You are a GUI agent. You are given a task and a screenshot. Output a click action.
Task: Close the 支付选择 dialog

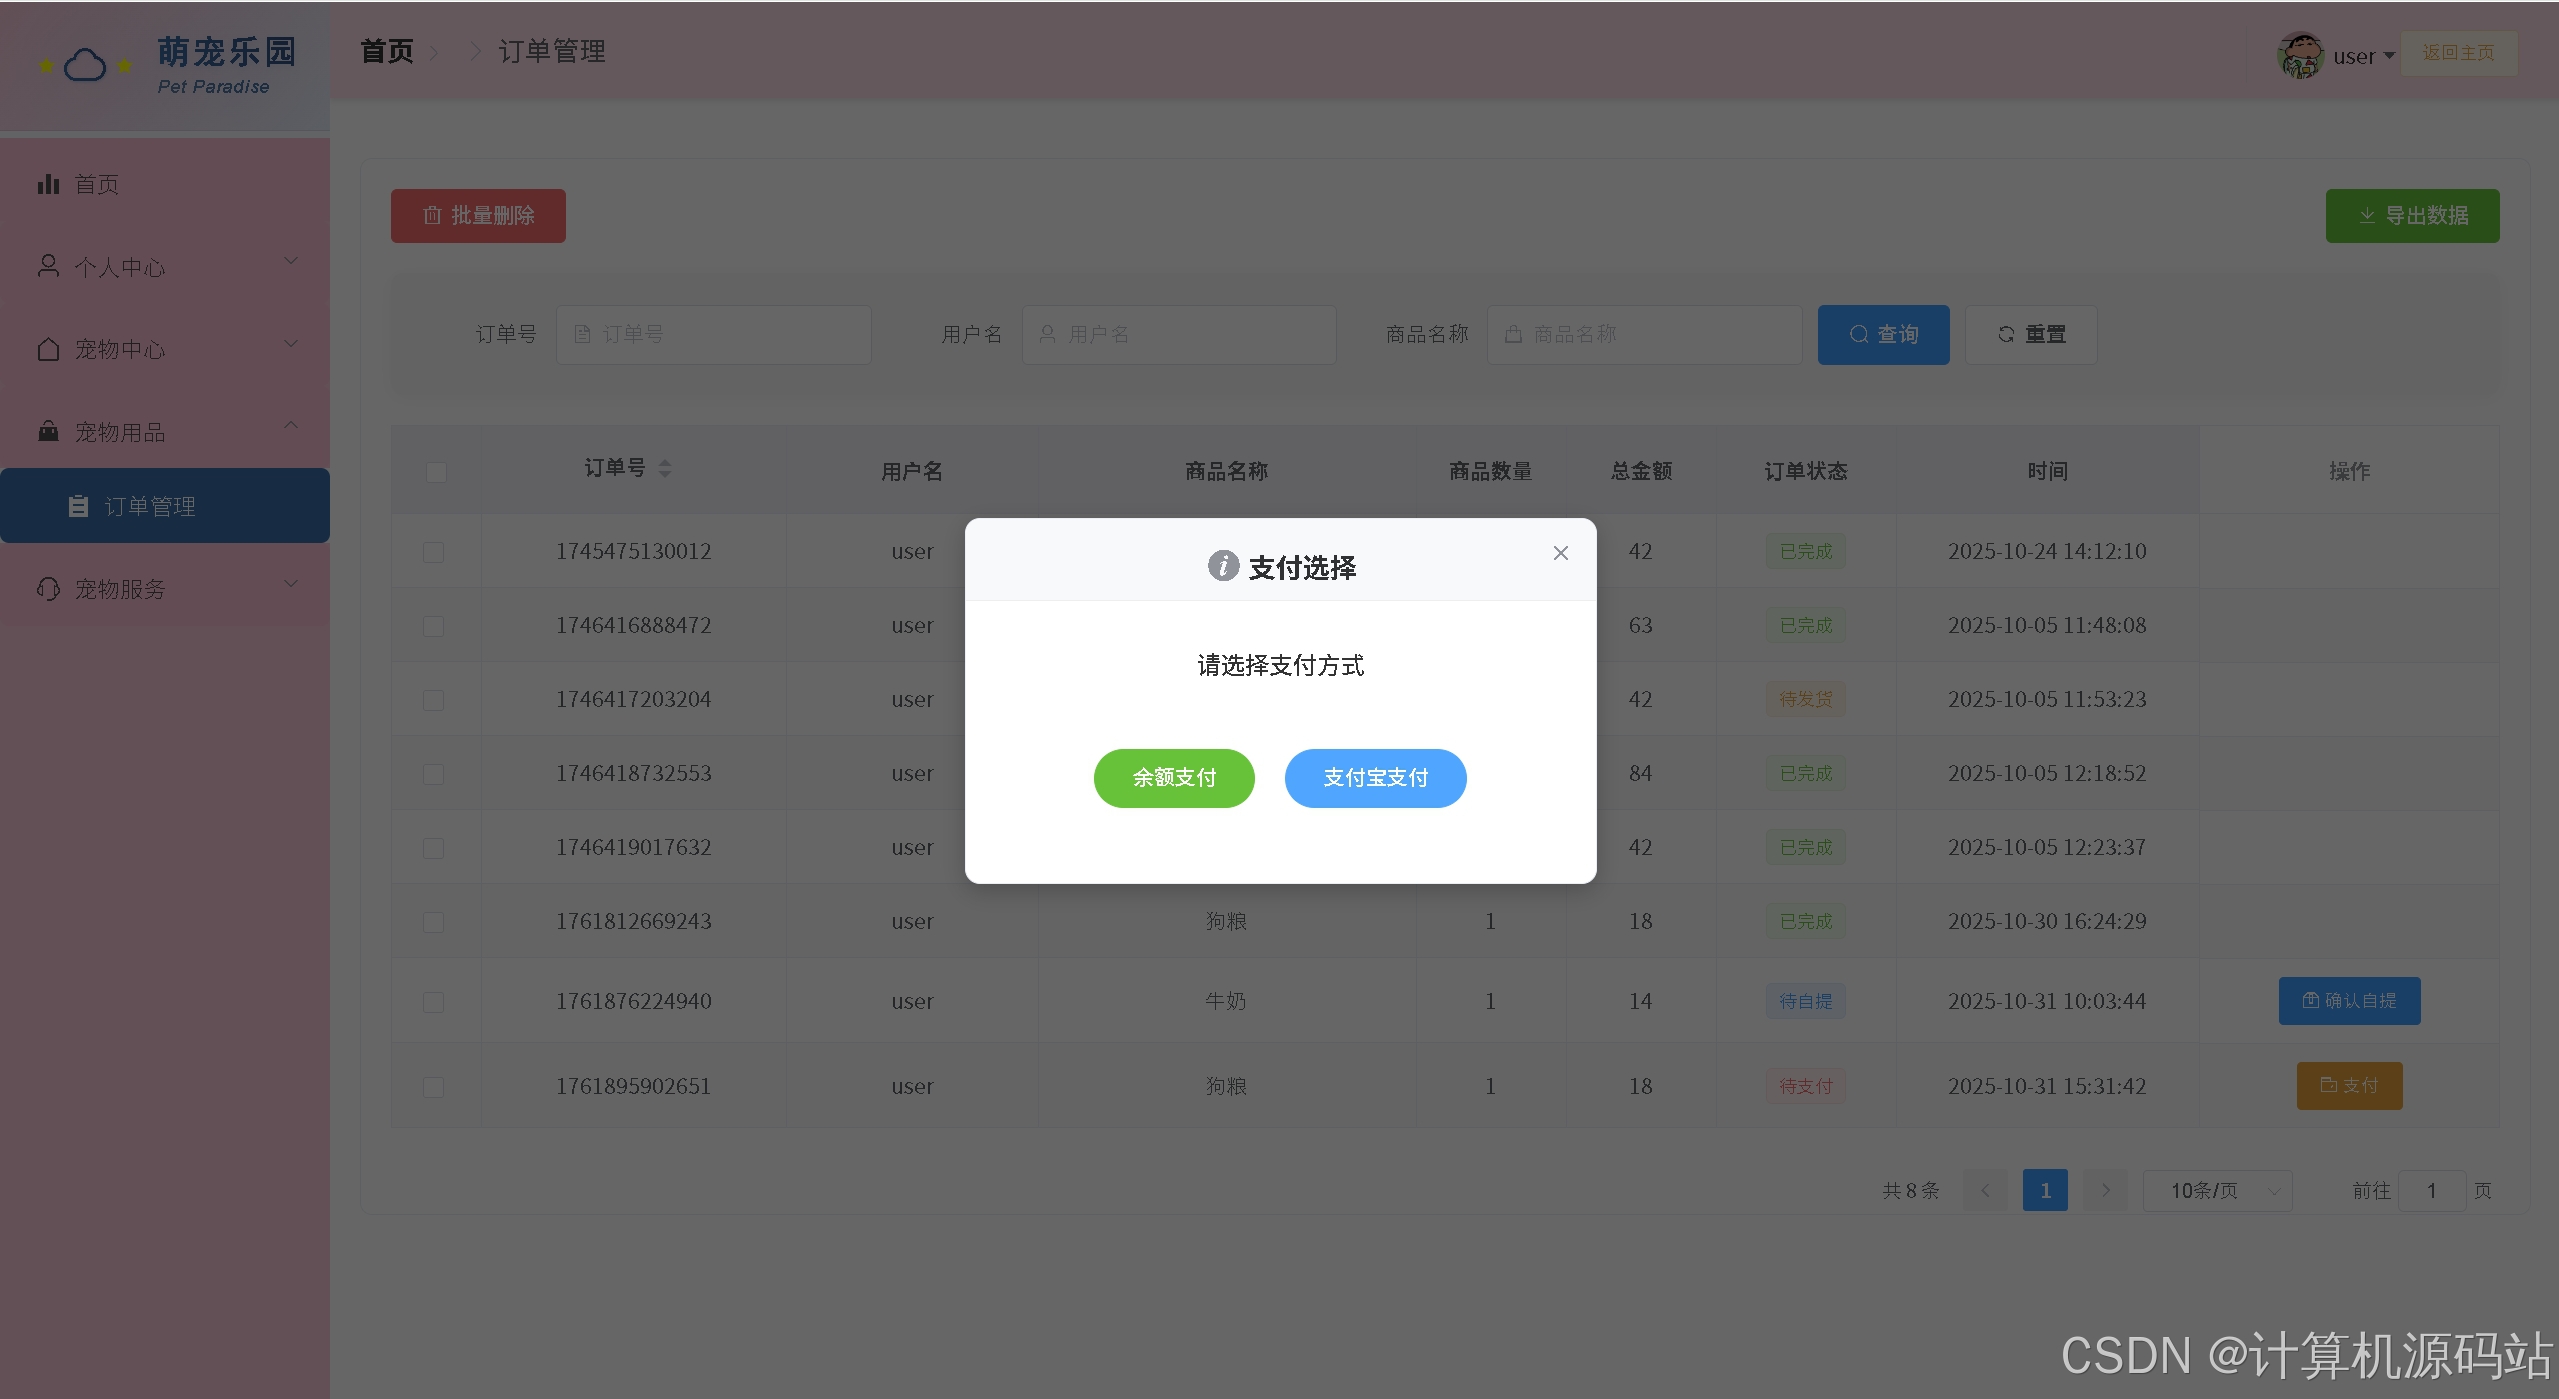[x=1560, y=553]
